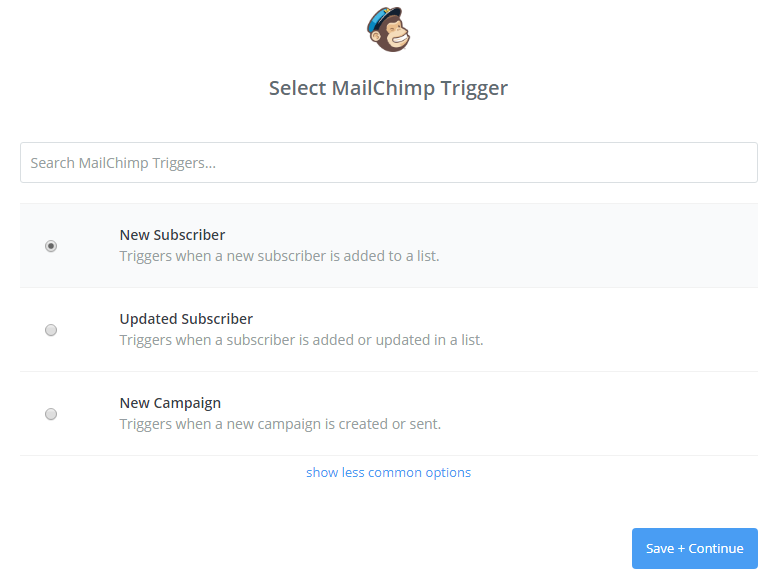Select the New Subscriber radio button

(x=51, y=246)
